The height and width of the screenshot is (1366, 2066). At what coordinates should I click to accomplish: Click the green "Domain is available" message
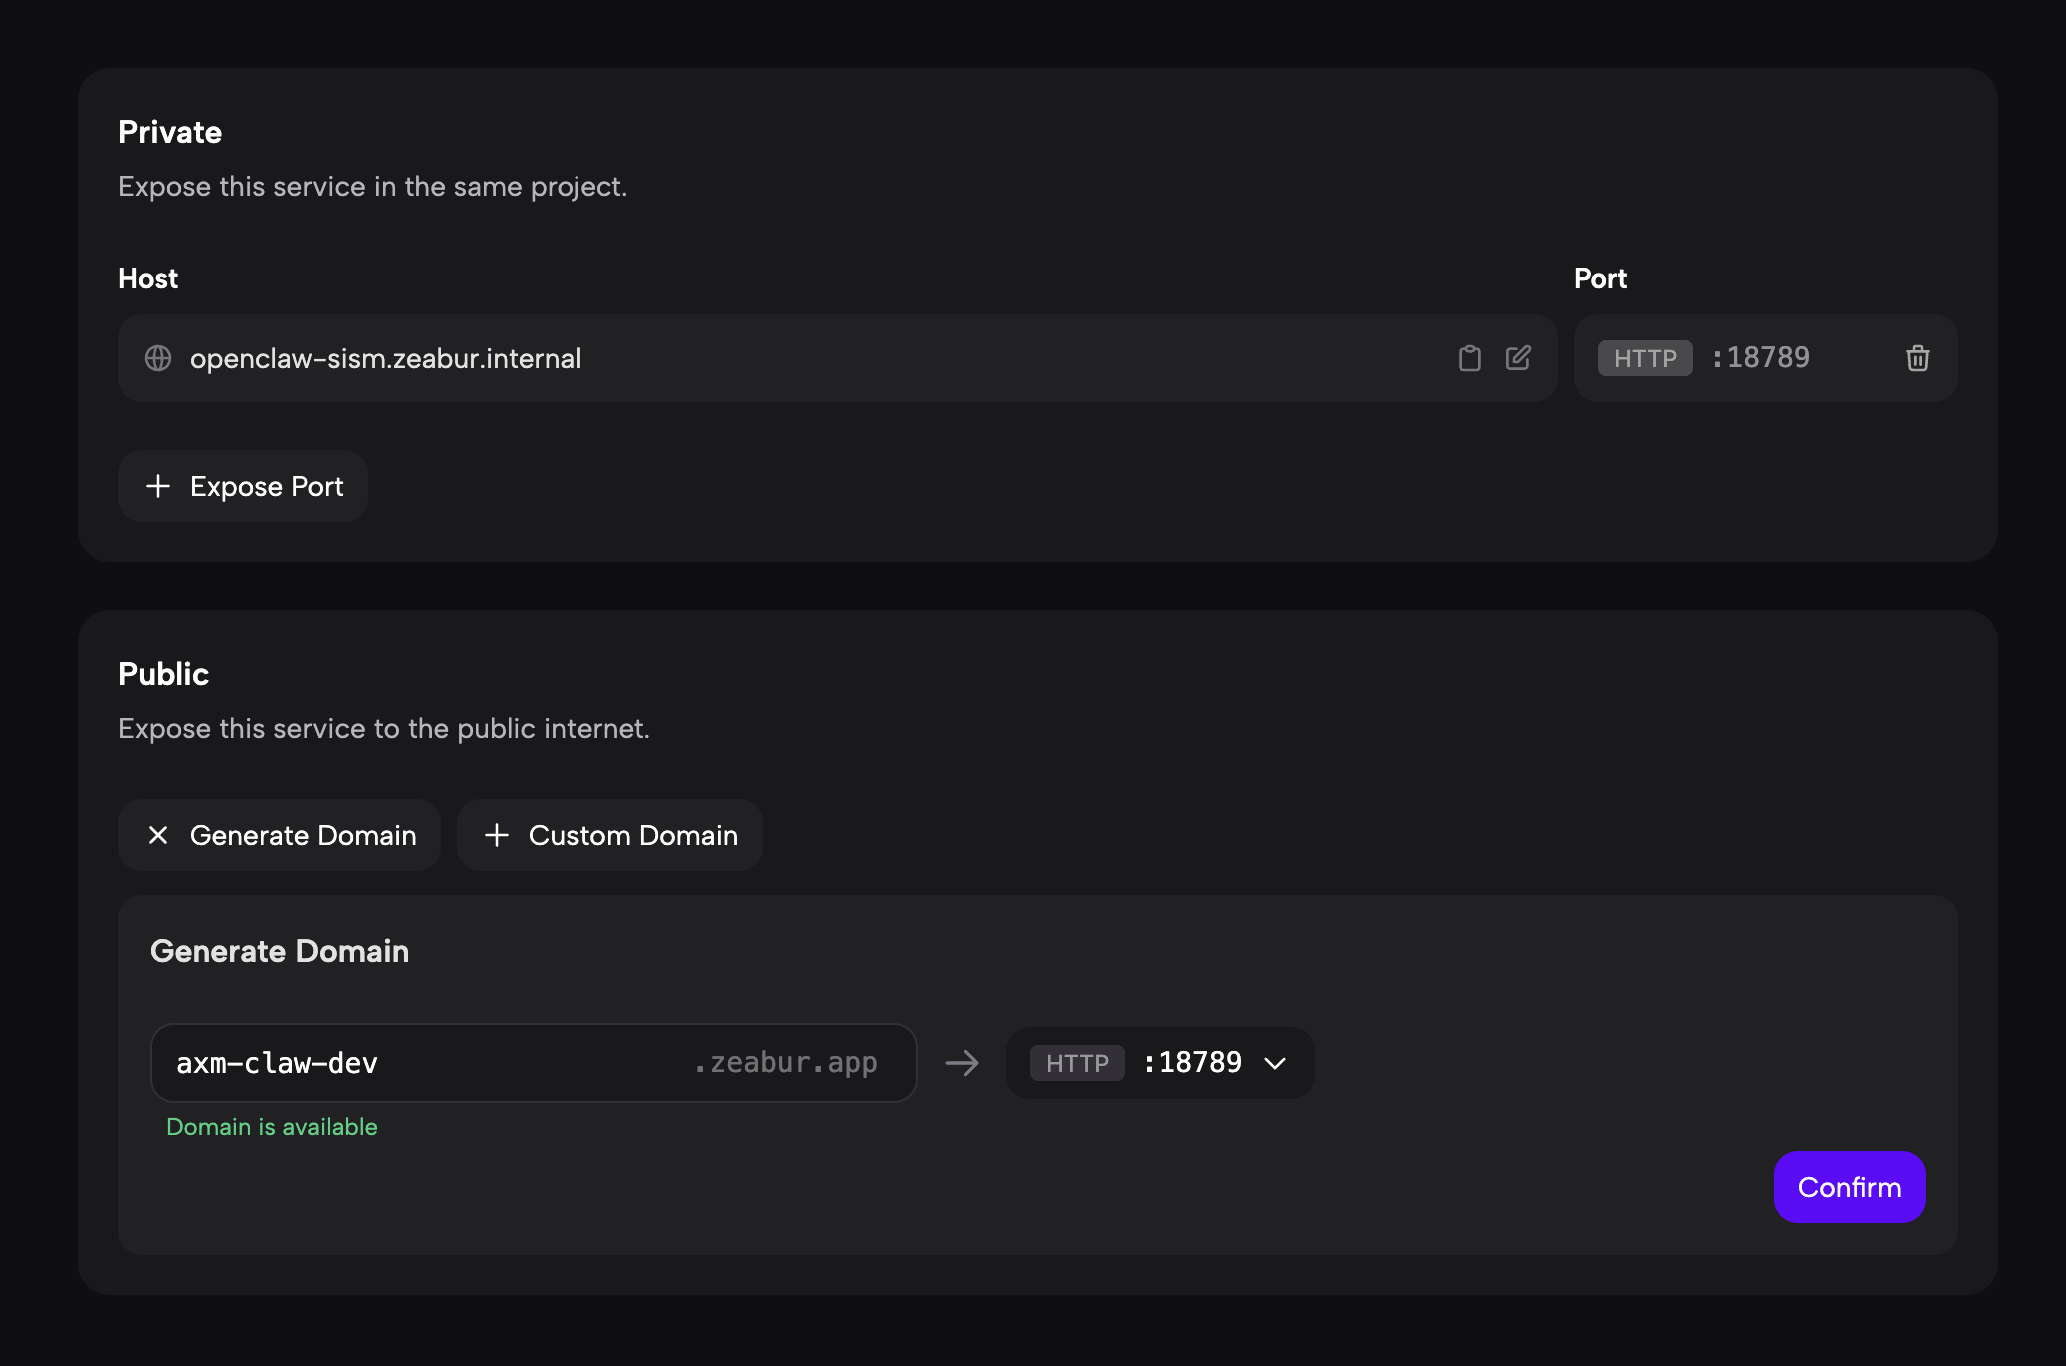[x=271, y=1127]
